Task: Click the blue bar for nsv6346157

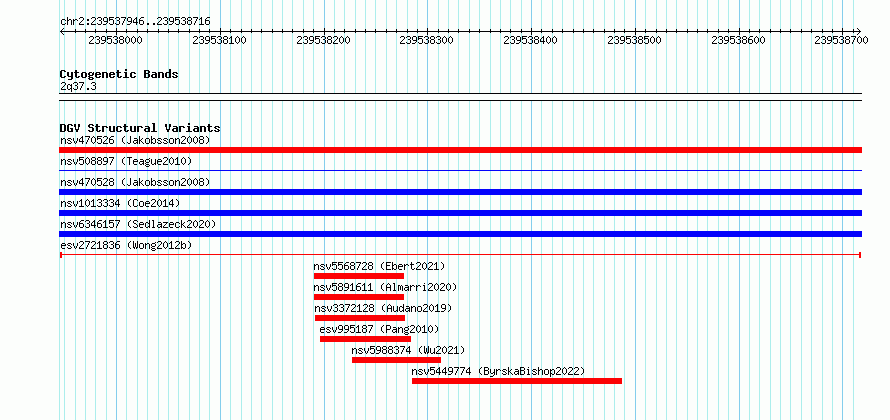Action: 460,234
